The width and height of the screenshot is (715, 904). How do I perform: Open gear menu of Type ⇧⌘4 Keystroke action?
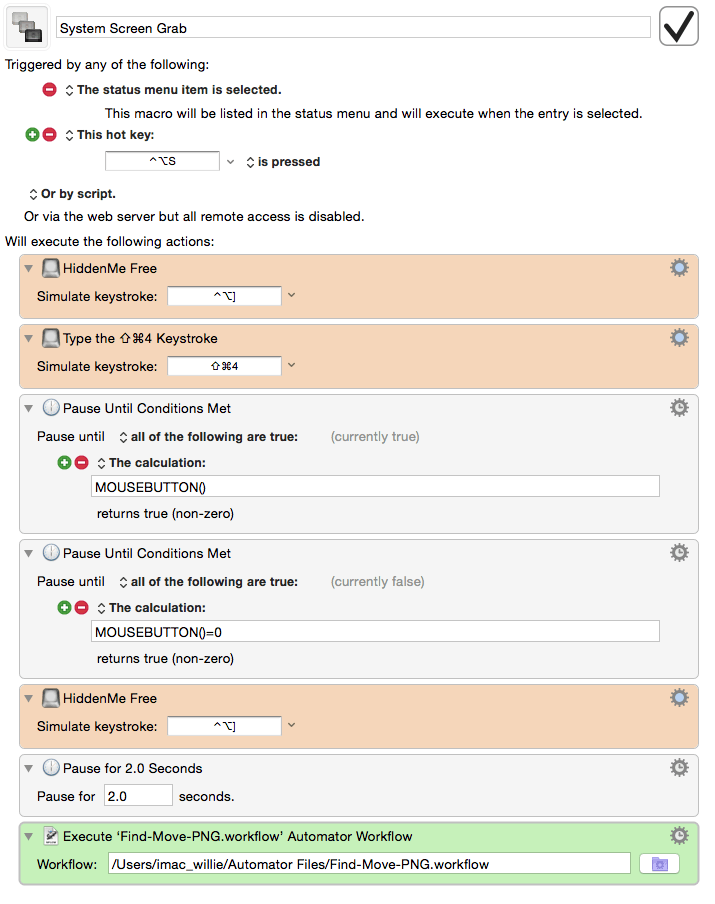[679, 337]
